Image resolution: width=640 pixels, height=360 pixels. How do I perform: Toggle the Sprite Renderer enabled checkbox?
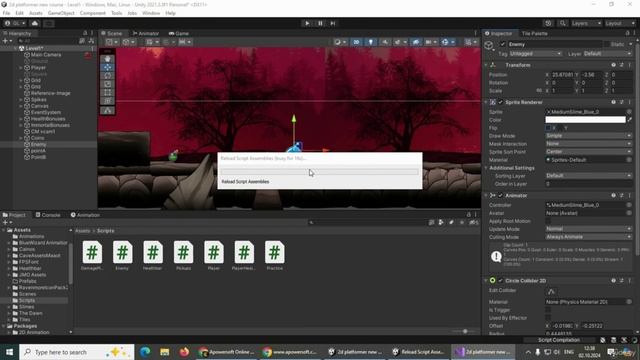[x=501, y=102]
